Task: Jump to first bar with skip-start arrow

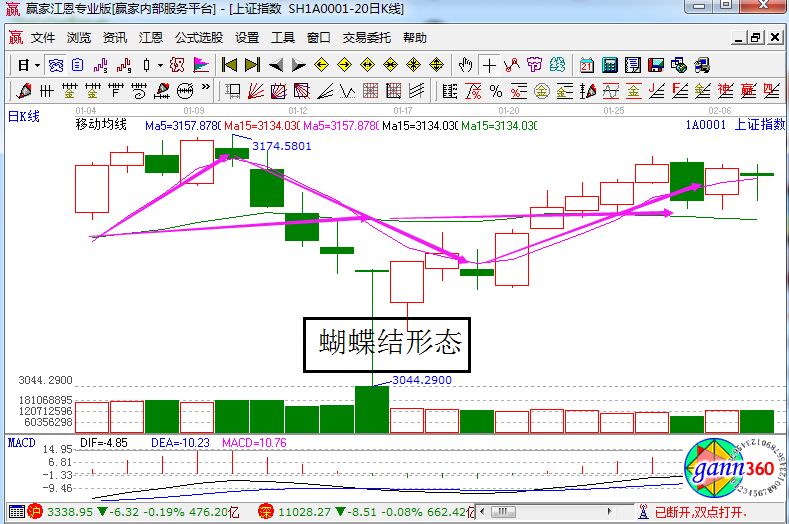Action: [229, 65]
